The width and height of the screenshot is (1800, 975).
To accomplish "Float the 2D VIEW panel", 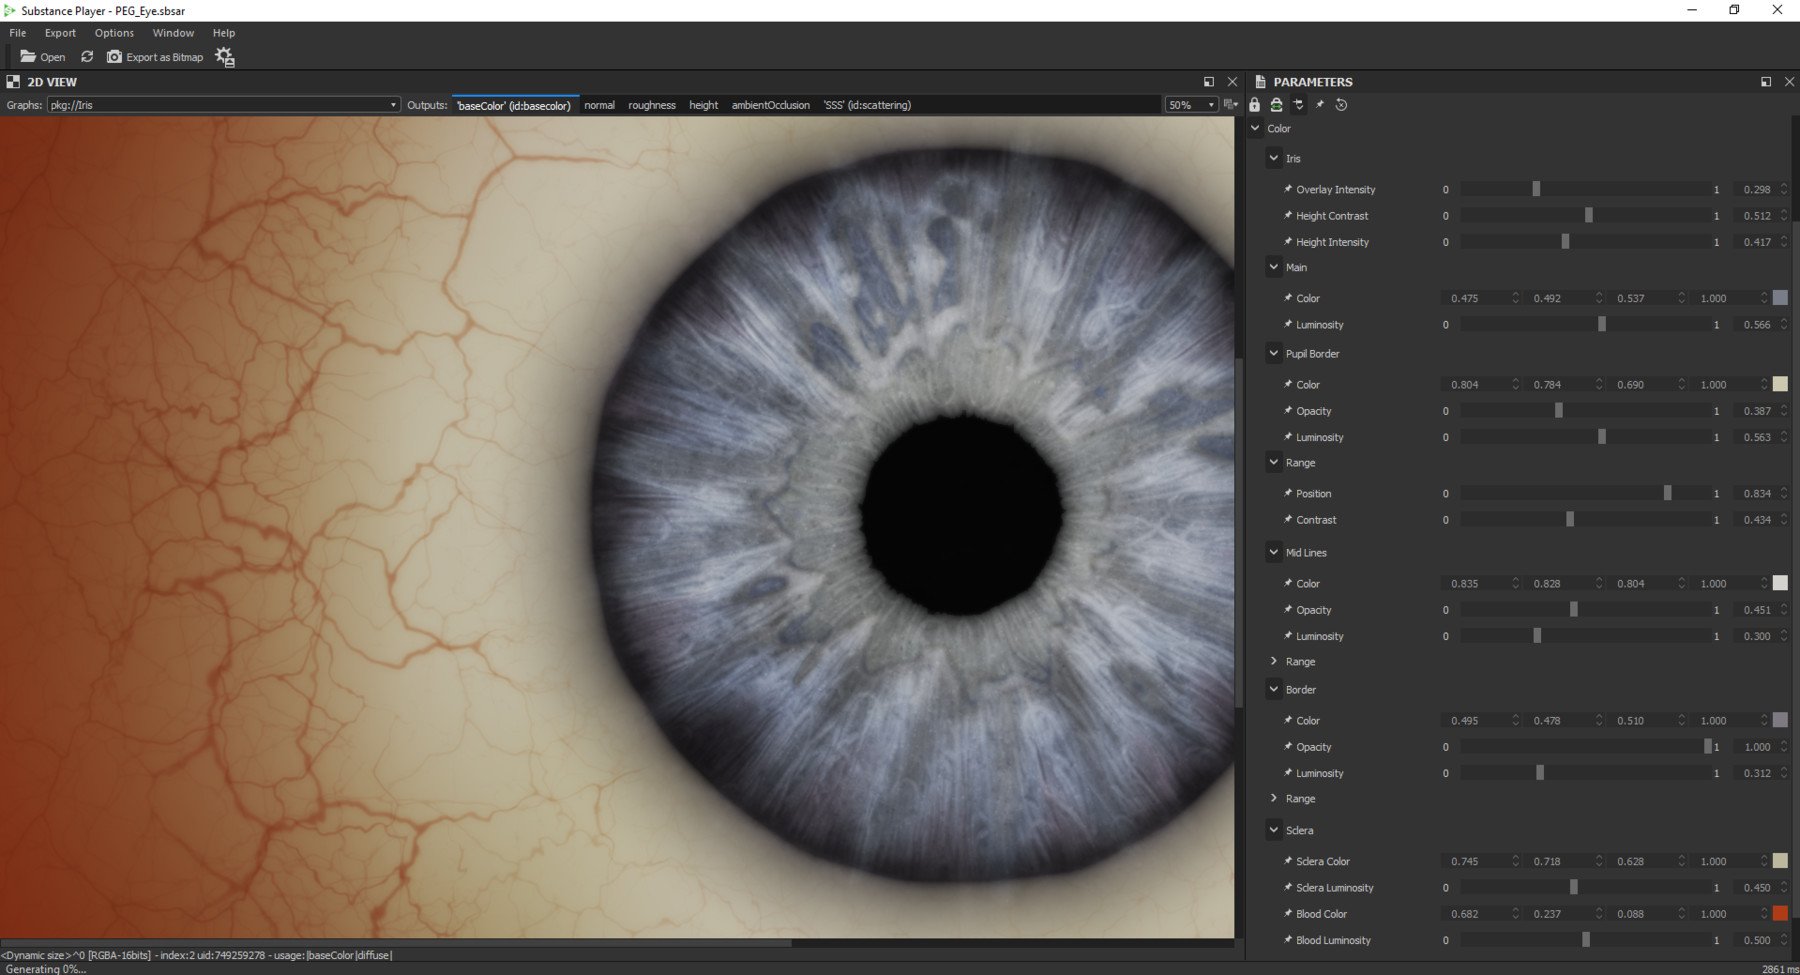I will [x=1209, y=82].
